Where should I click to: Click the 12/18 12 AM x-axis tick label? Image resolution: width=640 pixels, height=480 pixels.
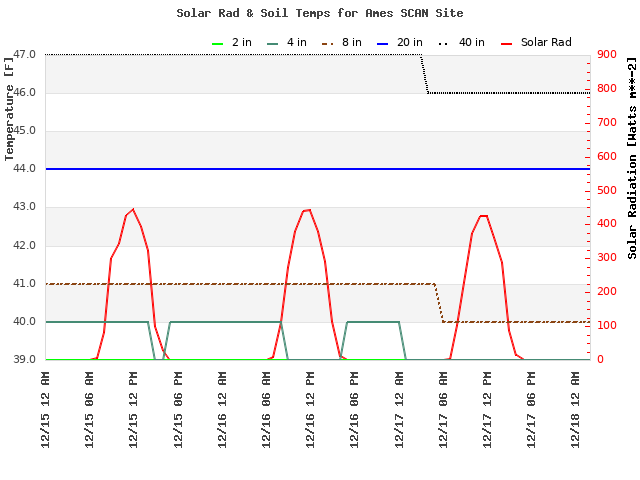coord(575,409)
